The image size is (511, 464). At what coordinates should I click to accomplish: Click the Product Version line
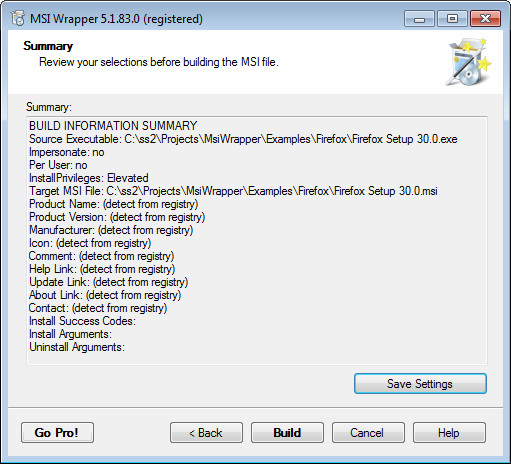(117, 217)
